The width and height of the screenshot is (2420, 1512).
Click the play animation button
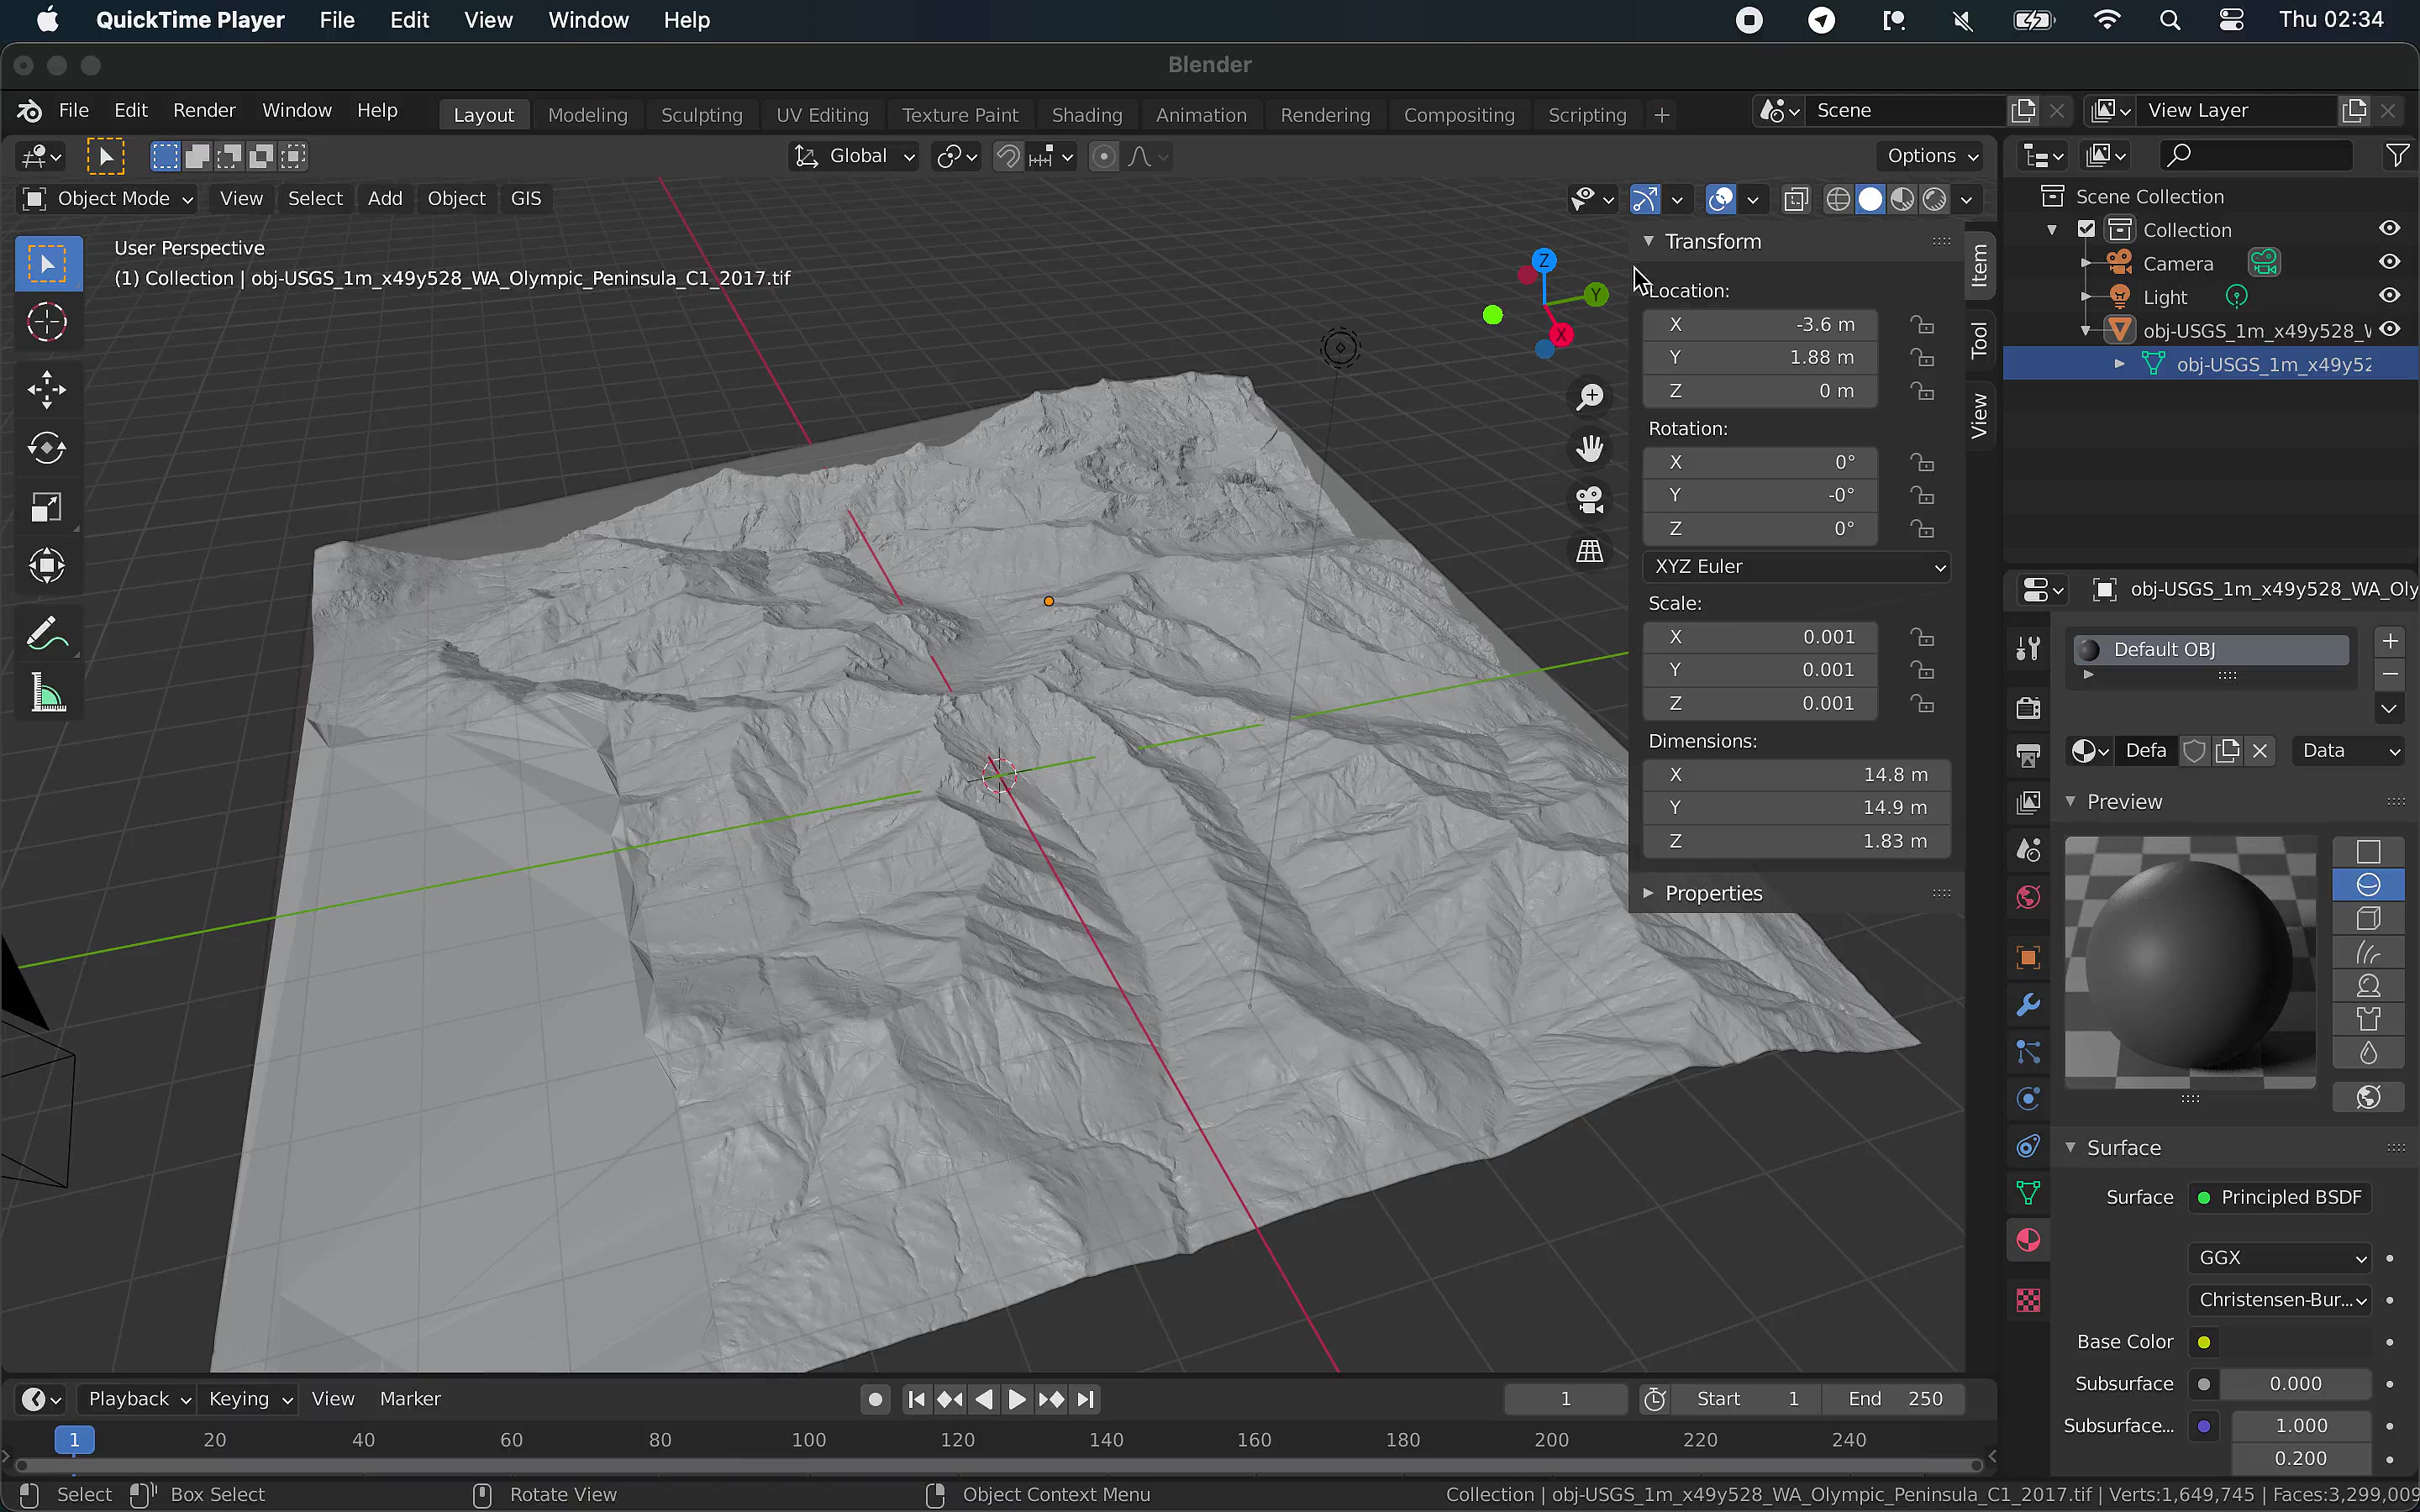pos(1017,1399)
